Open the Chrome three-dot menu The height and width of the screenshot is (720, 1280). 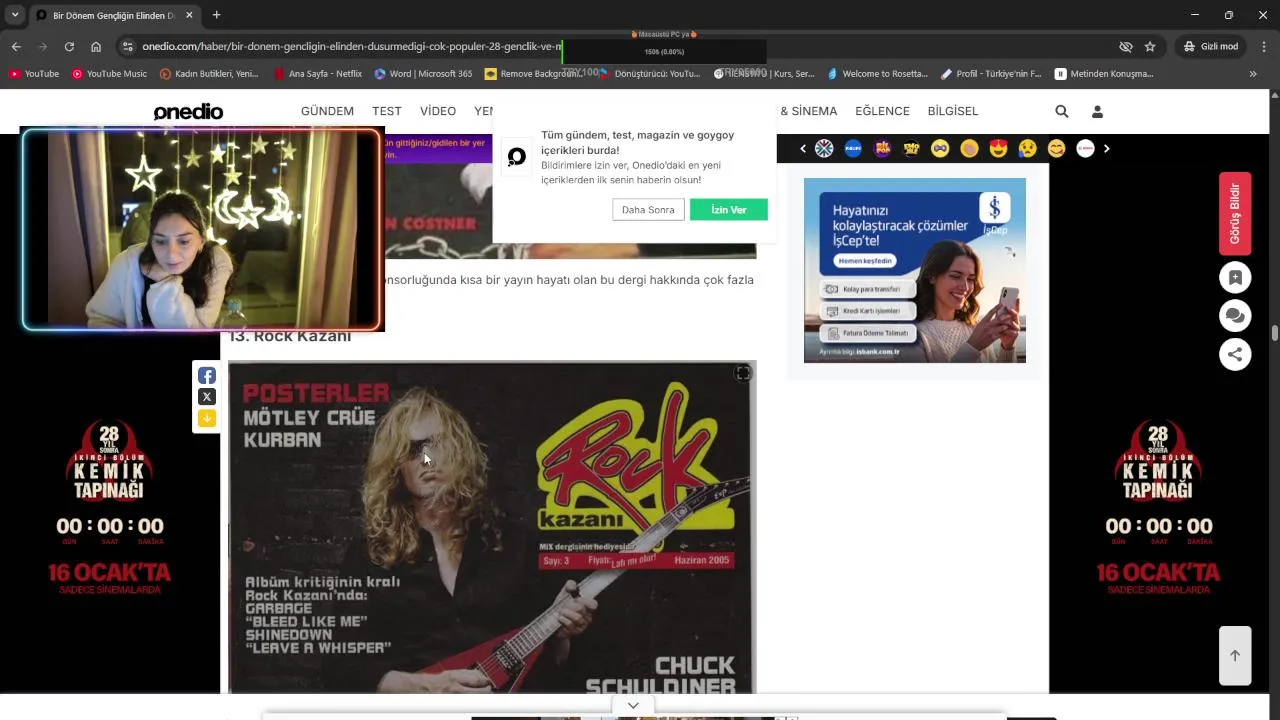(x=1264, y=46)
